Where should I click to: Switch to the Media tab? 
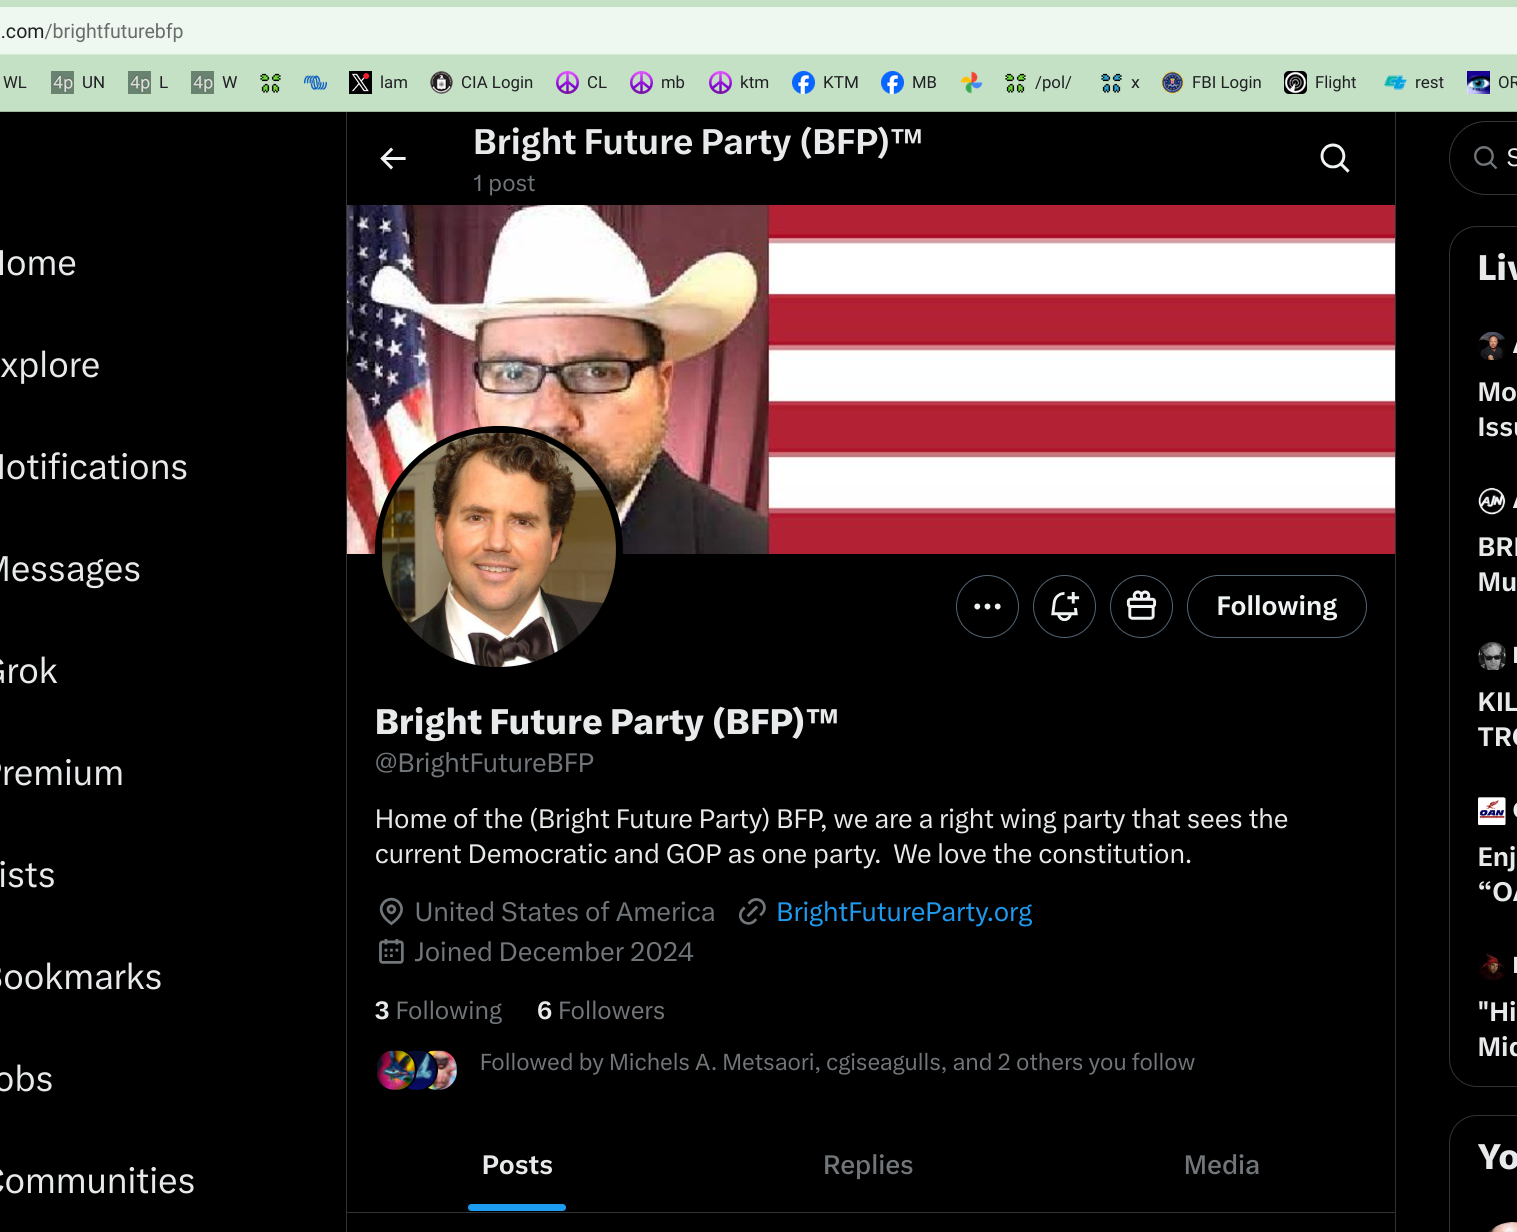[1221, 1165]
